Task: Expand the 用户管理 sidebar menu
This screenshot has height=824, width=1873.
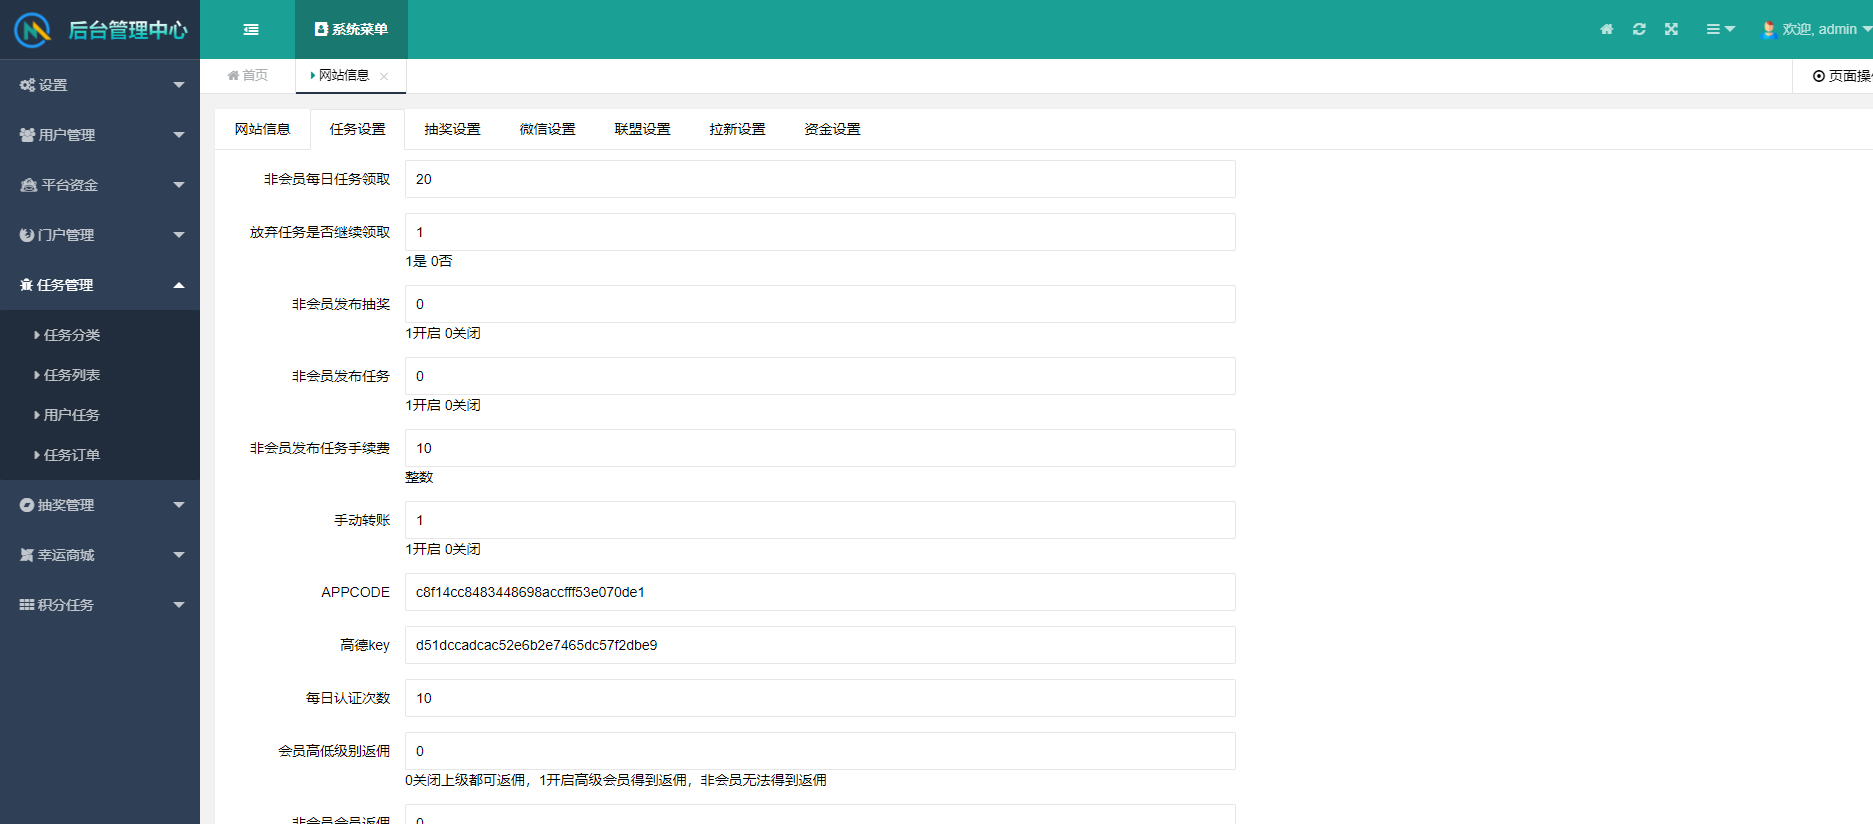Action: point(100,135)
